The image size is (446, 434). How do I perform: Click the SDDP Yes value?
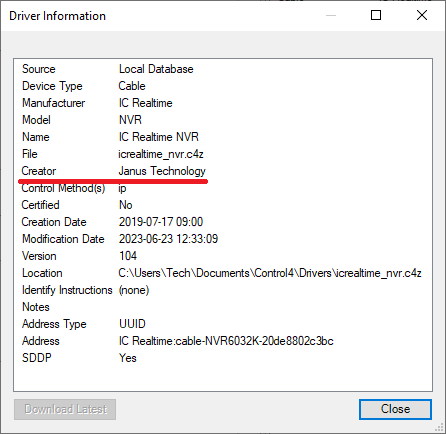[128, 358]
